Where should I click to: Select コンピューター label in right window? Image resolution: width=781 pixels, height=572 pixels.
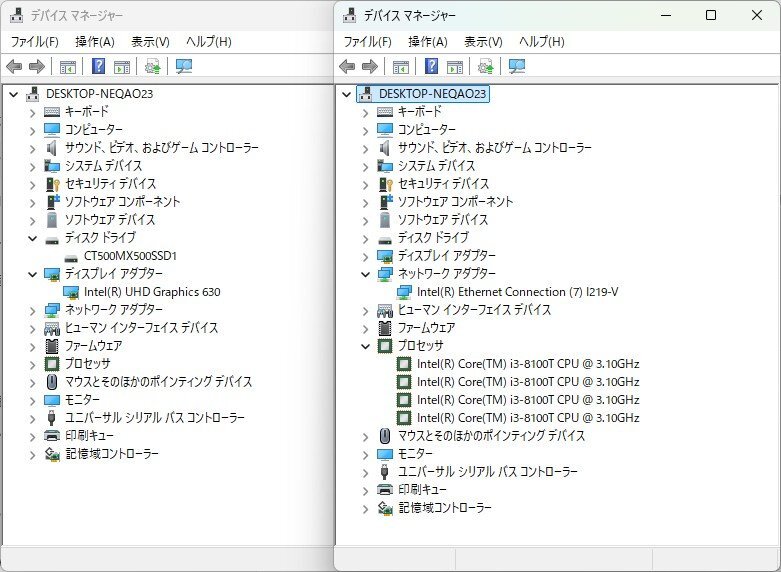(x=426, y=130)
